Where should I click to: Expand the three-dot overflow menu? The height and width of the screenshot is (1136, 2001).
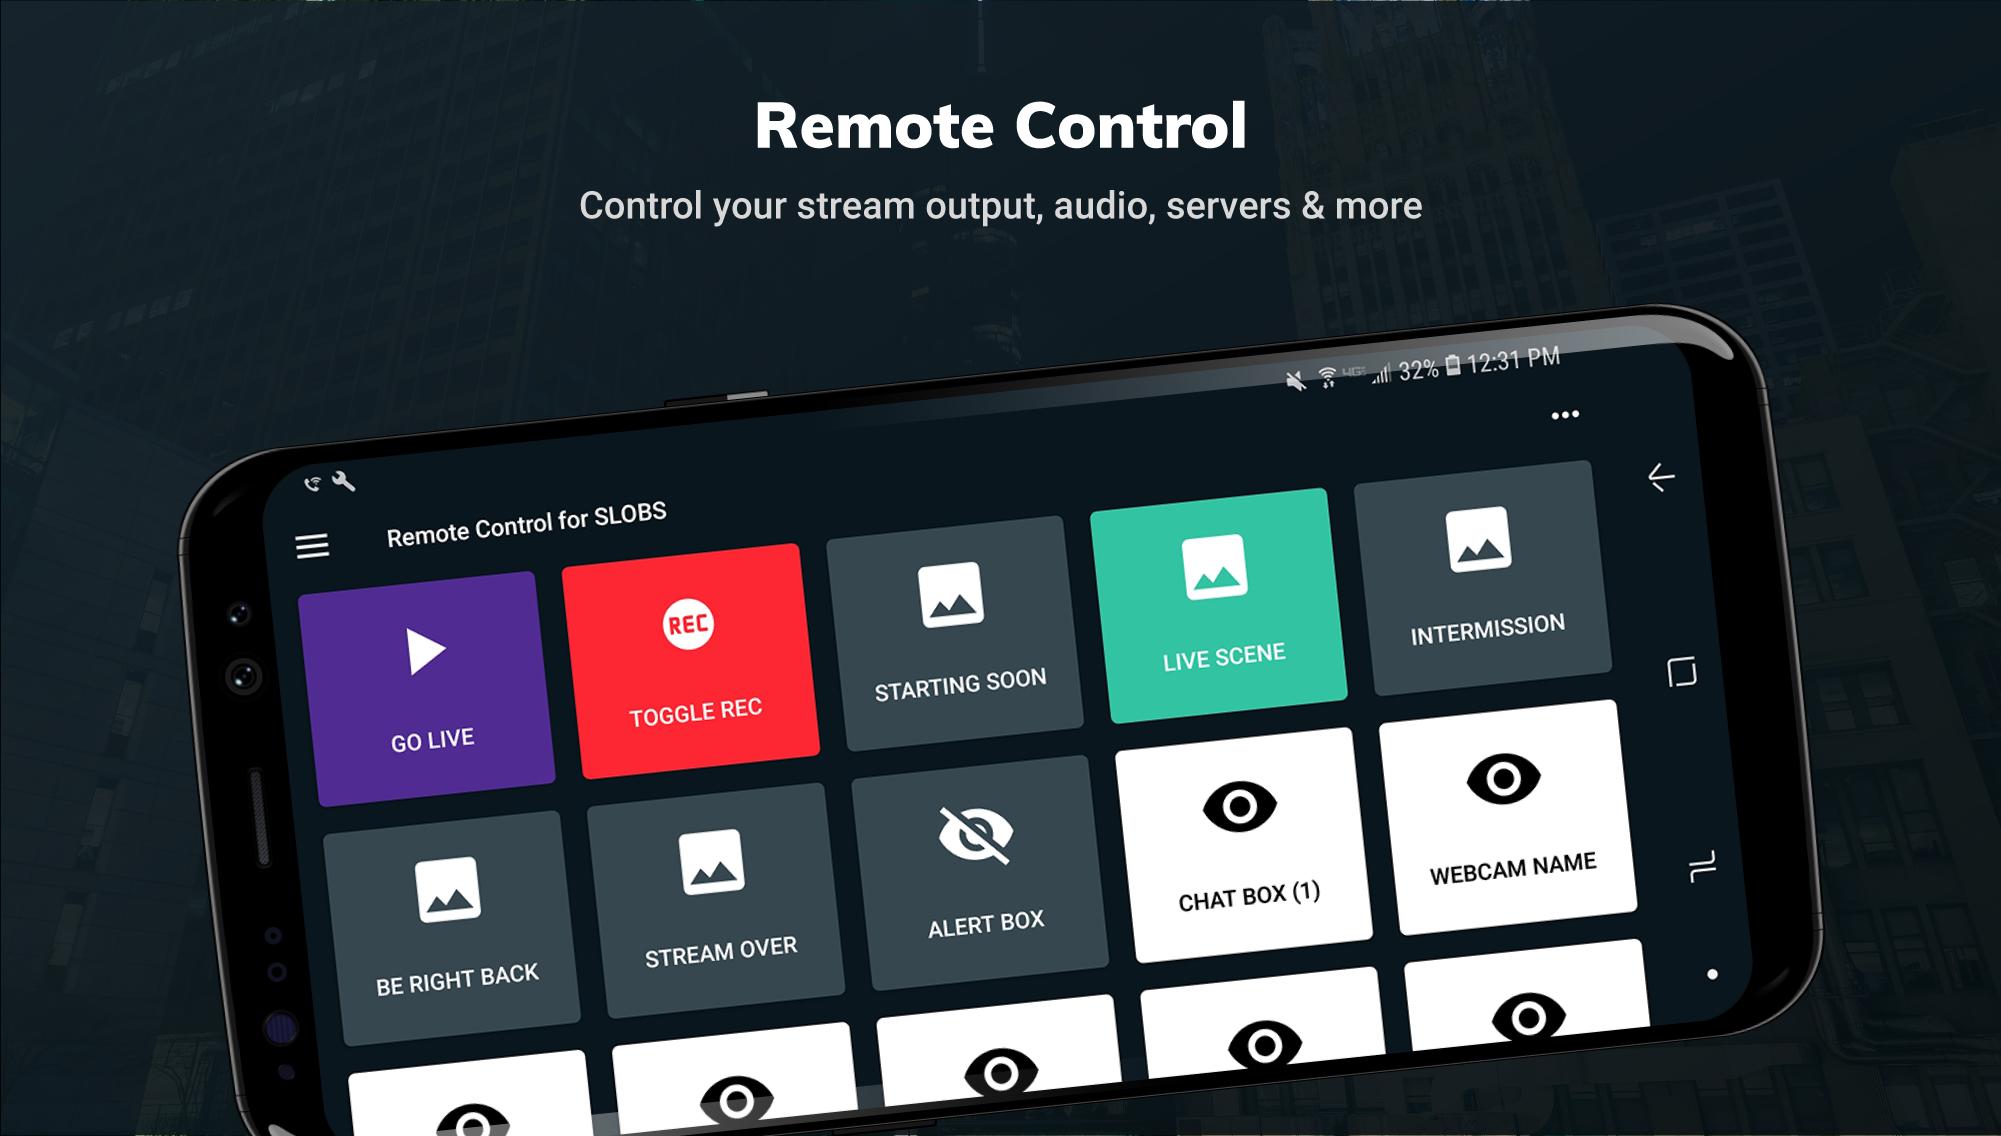[1567, 415]
